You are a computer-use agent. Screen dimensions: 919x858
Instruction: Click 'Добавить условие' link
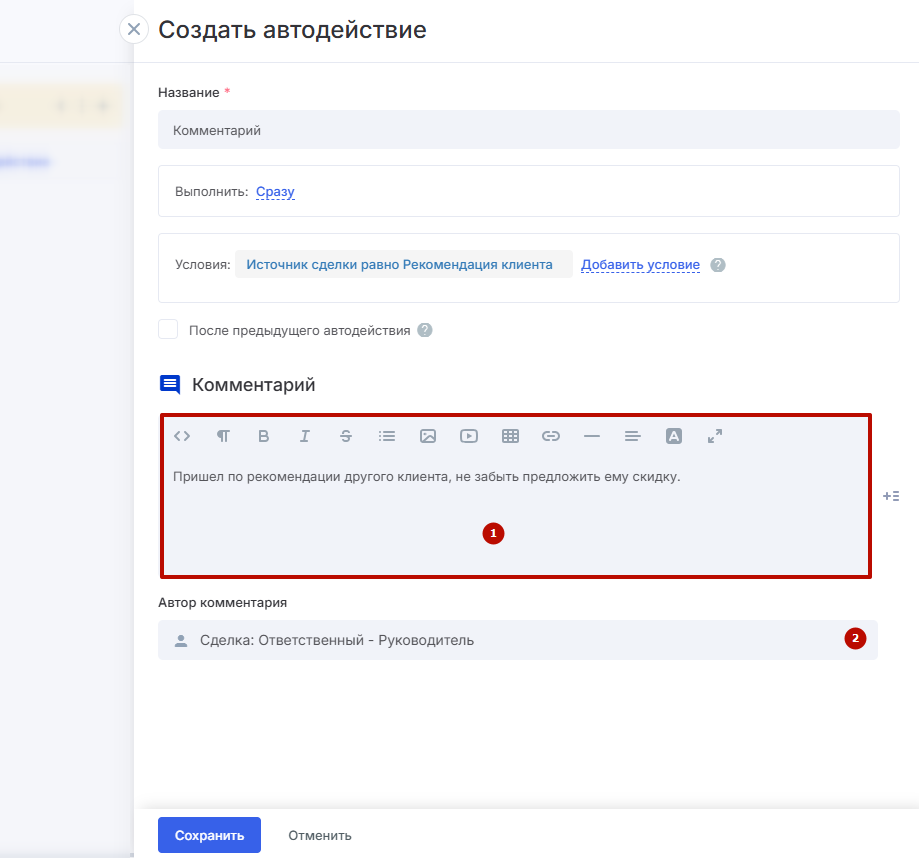[x=640, y=265]
